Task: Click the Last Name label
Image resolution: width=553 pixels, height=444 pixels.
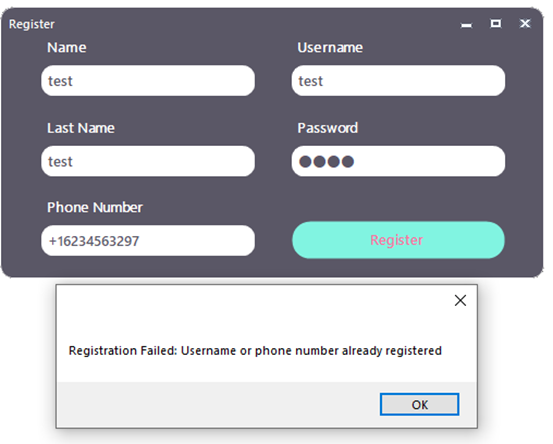Action: [81, 128]
